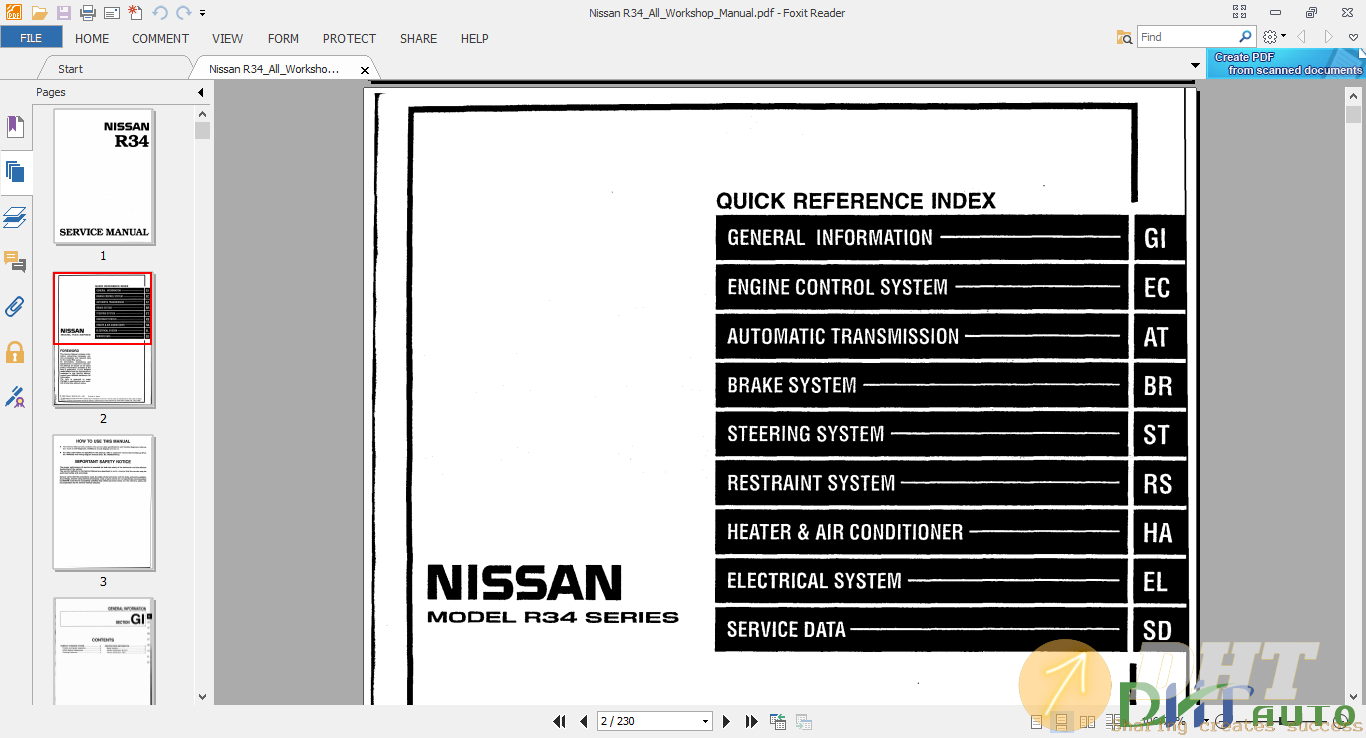1366x738 pixels.
Task: Open the Comments panel icon in sidebar
Action: coord(15,262)
